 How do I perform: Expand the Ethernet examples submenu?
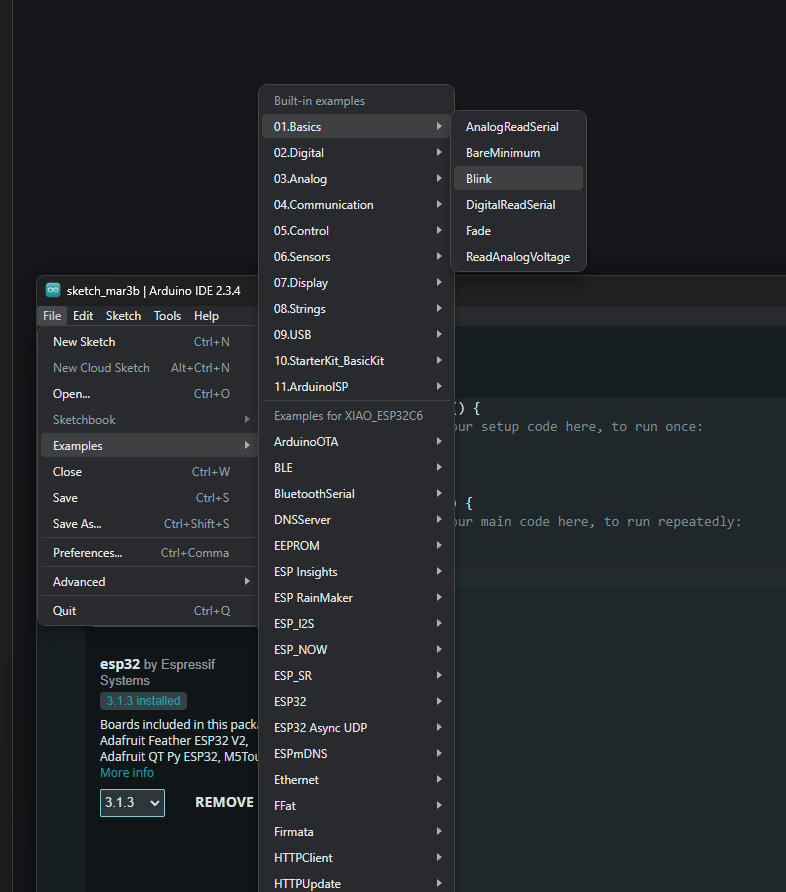356,780
